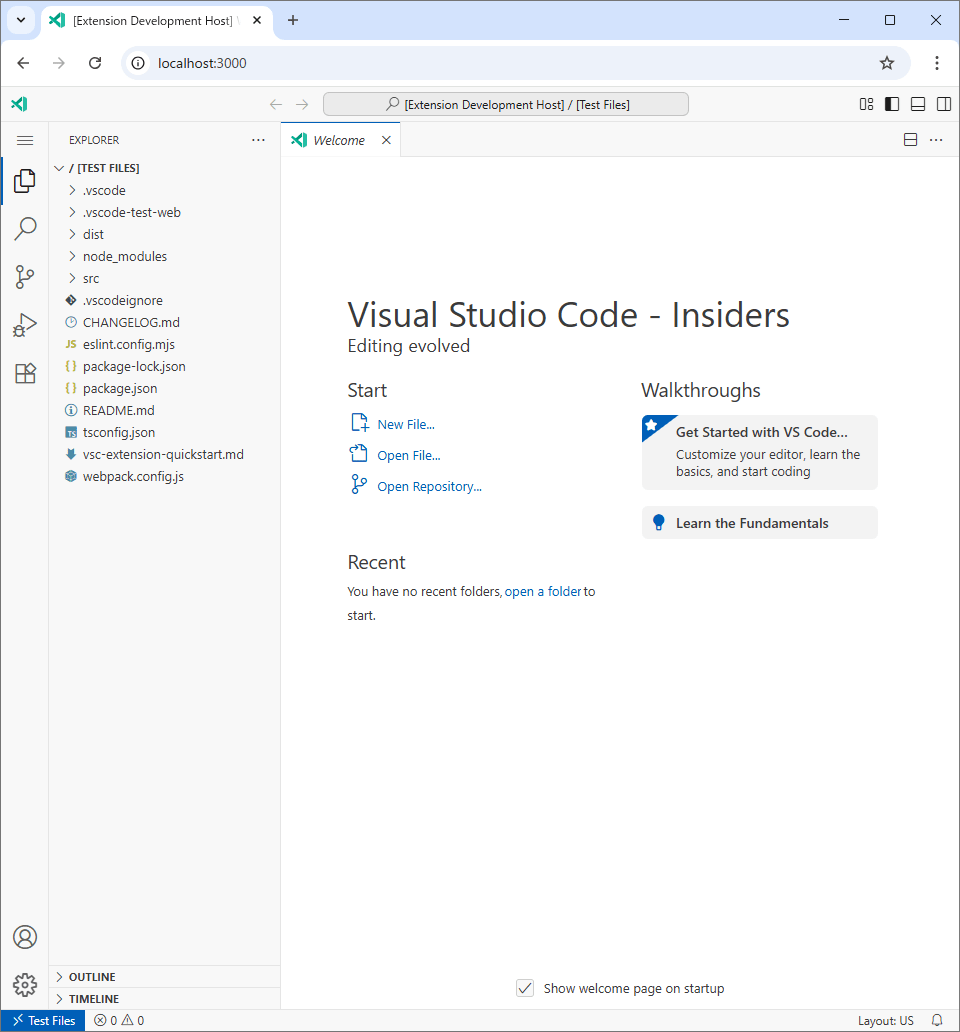Image resolution: width=960 pixels, height=1032 pixels.
Task: Toggle Primary Side Bar visibility
Action: point(892,104)
